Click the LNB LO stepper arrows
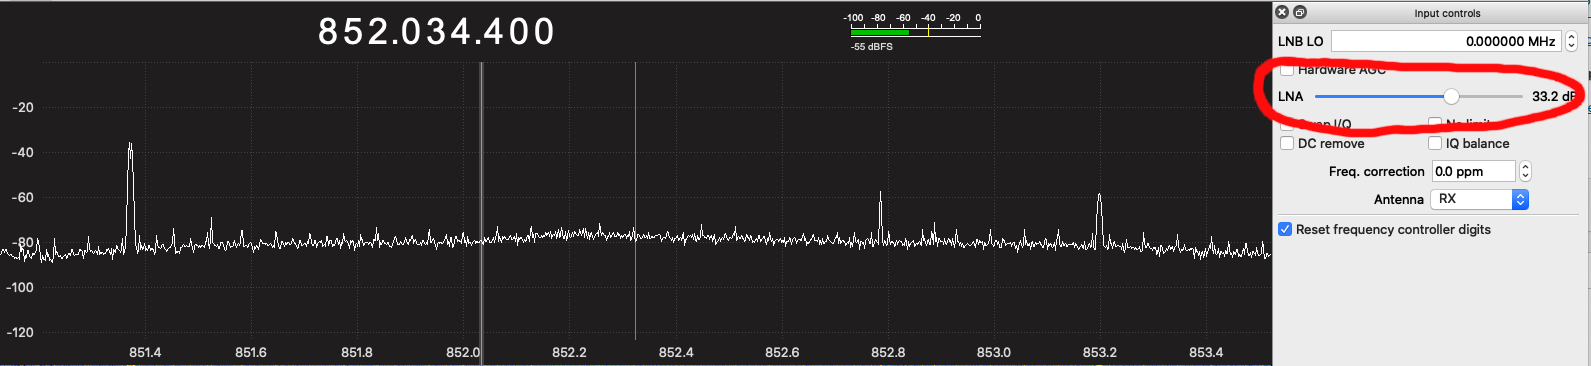Image resolution: width=1591 pixels, height=366 pixels. click(1571, 41)
